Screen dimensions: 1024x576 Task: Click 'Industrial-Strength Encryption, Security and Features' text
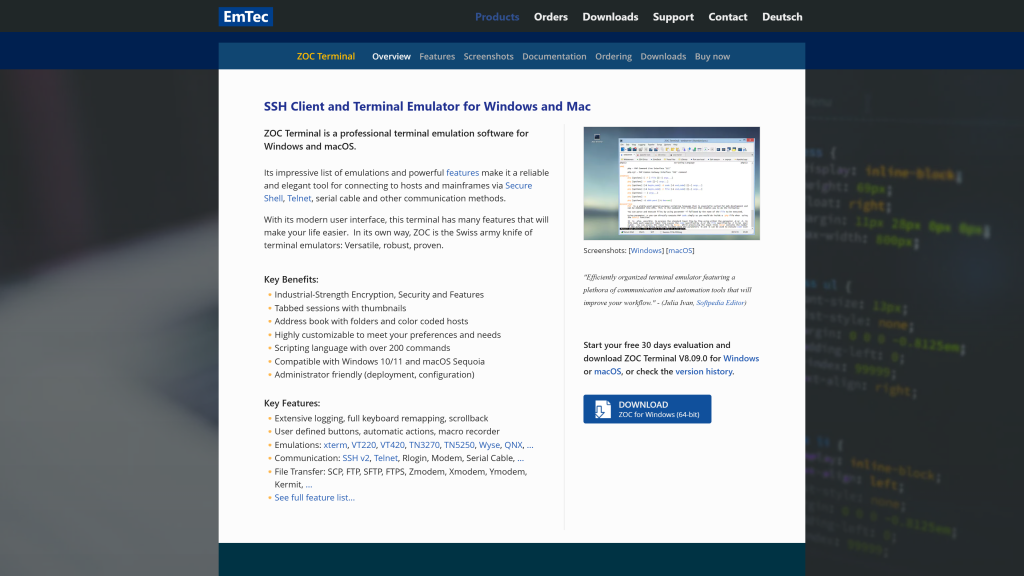(379, 295)
